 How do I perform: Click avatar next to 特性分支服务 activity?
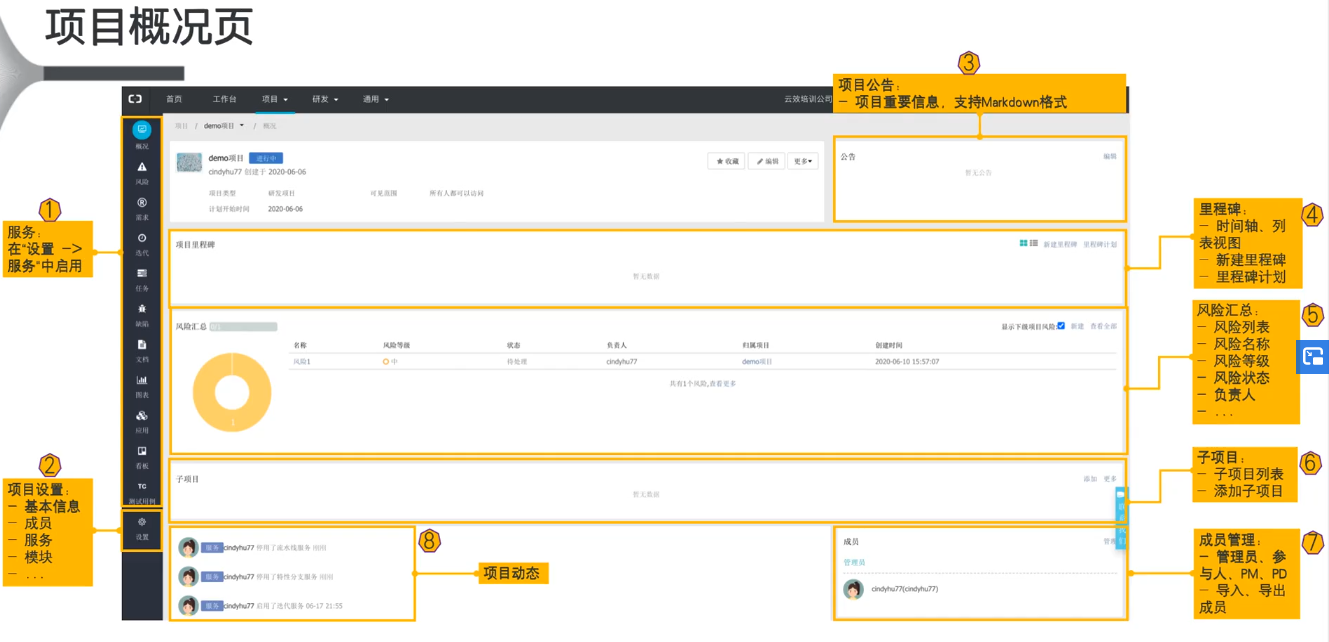187,577
